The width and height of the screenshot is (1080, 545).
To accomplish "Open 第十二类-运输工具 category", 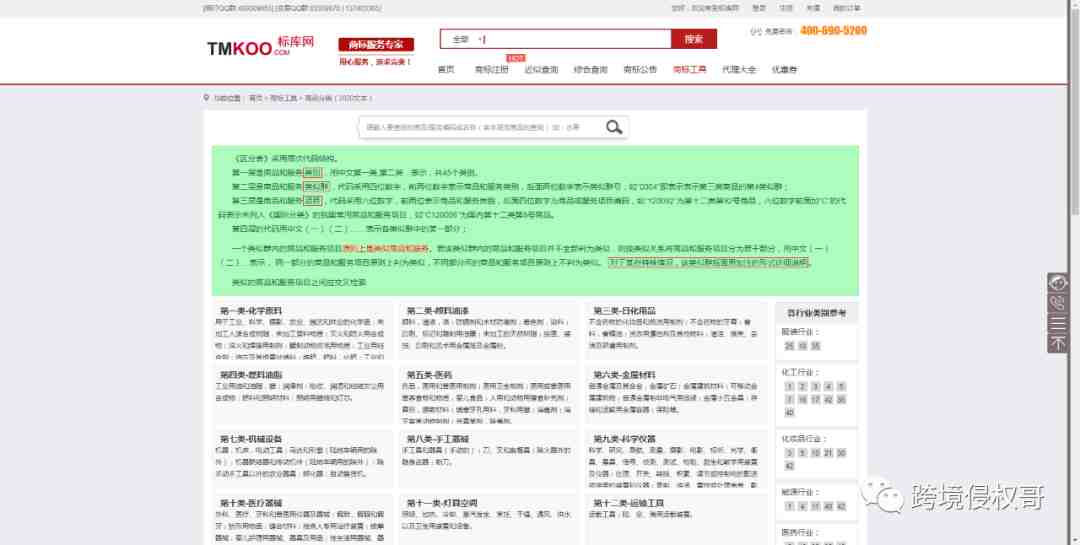I will click(629, 503).
